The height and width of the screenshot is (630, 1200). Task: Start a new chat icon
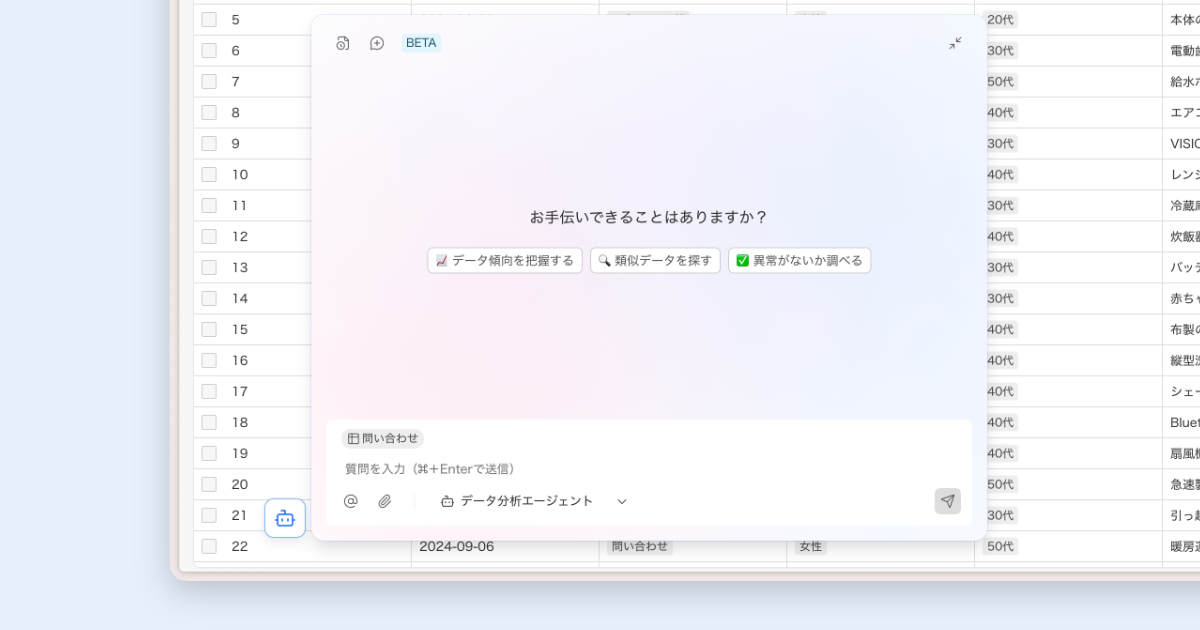(x=377, y=43)
